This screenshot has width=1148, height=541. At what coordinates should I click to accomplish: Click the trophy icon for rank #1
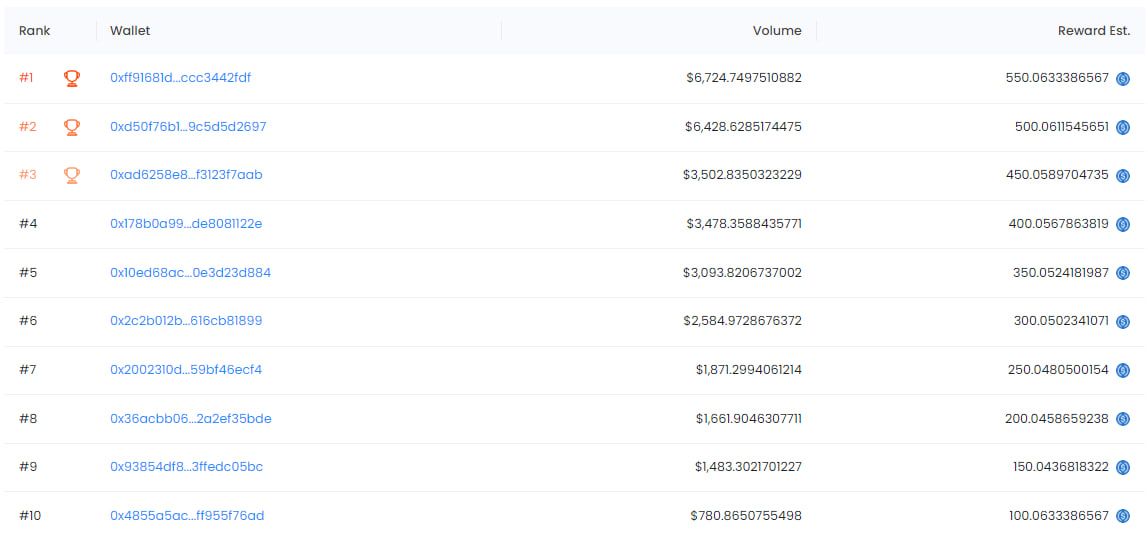click(x=71, y=78)
